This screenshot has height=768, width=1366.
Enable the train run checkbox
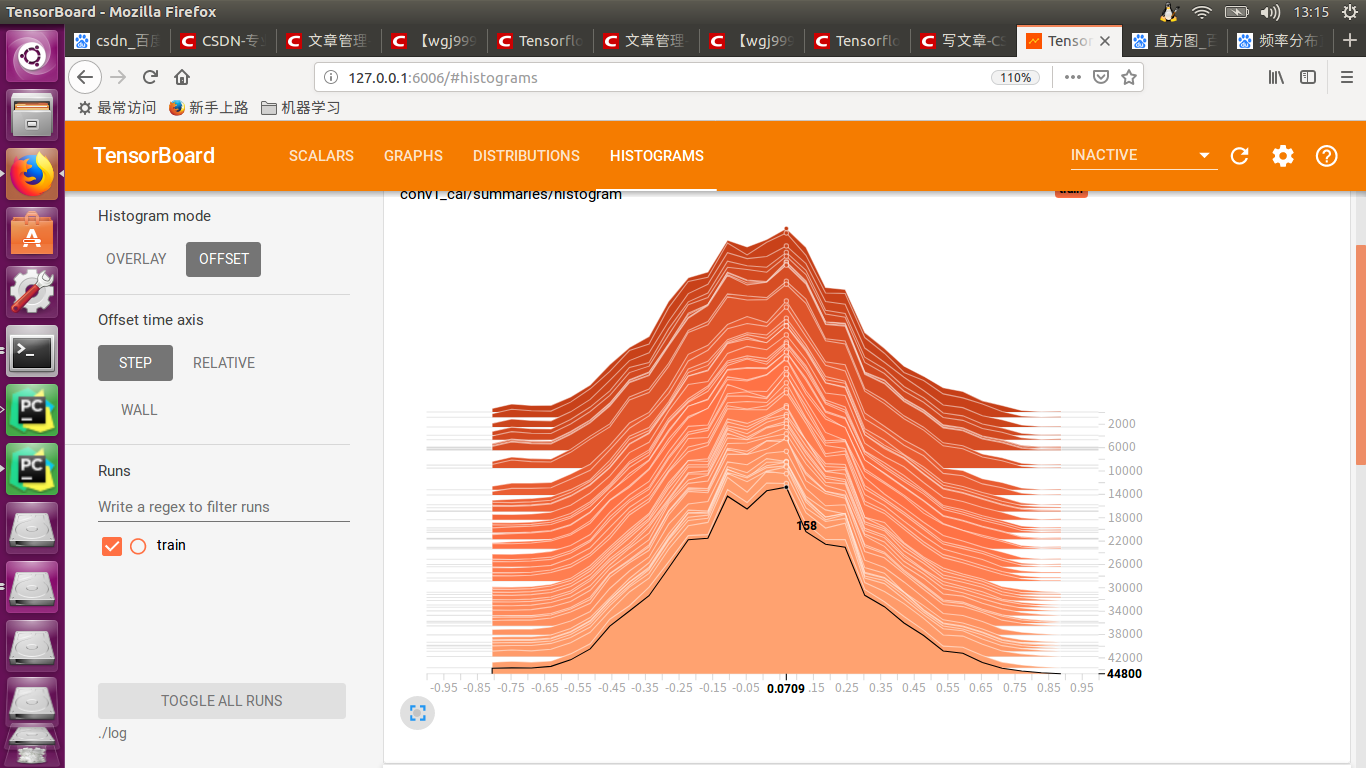coord(111,545)
